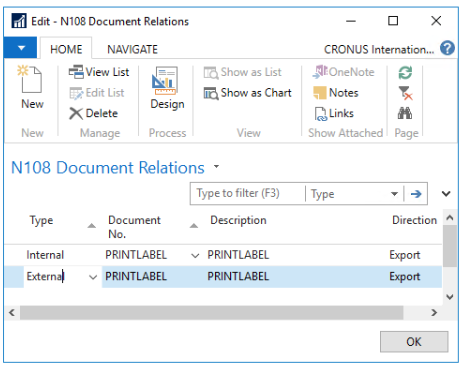Click the Edit List icon

pos(76,93)
